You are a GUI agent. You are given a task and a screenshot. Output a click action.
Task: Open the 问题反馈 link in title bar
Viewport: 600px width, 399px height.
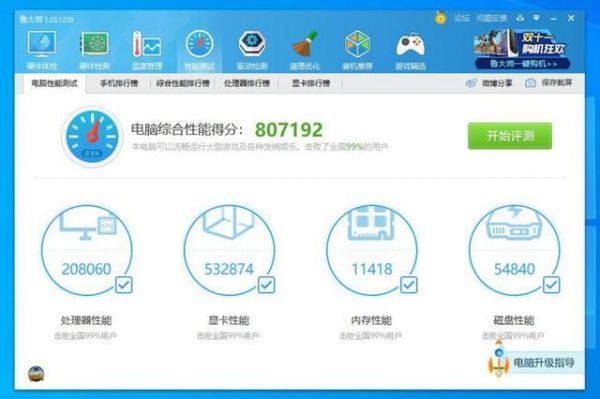[x=492, y=18]
